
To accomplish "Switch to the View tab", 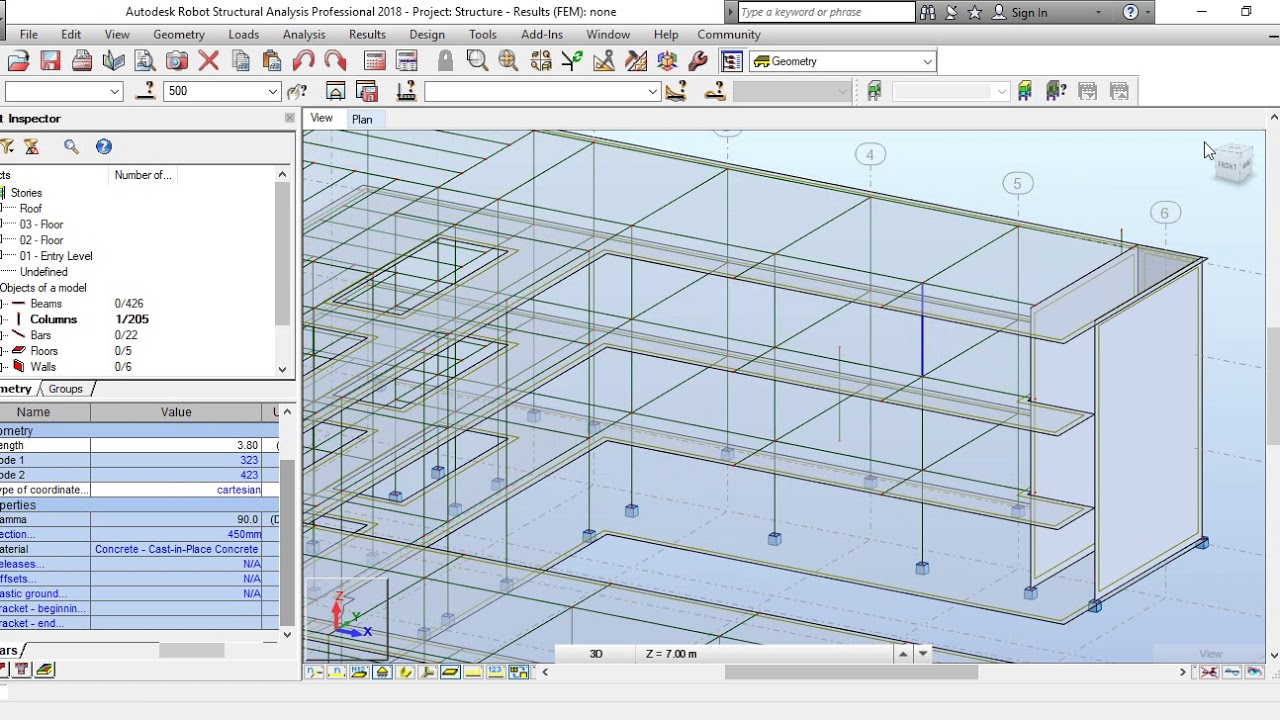I will click(321, 118).
